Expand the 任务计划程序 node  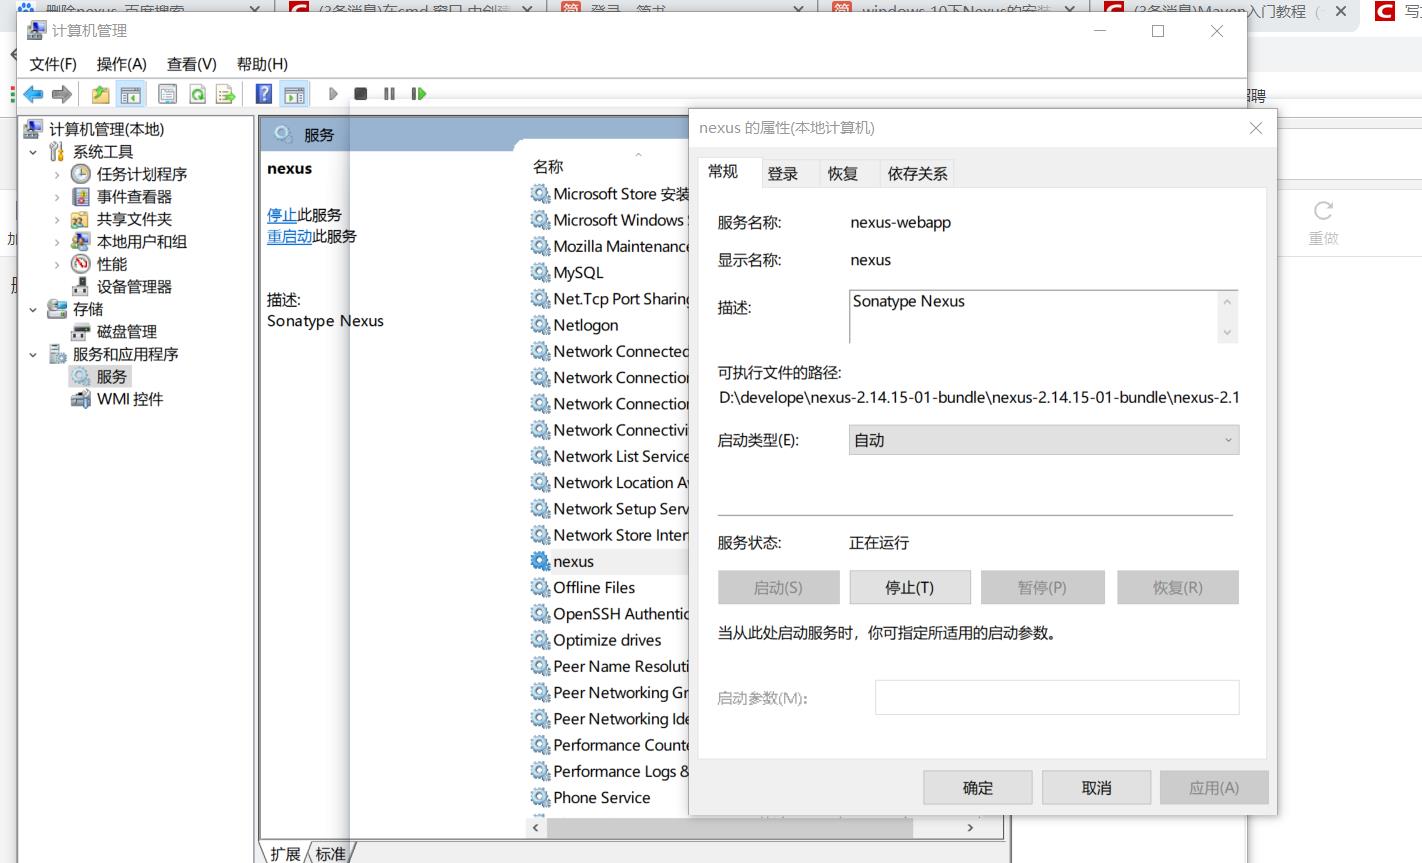coord(57,174)
